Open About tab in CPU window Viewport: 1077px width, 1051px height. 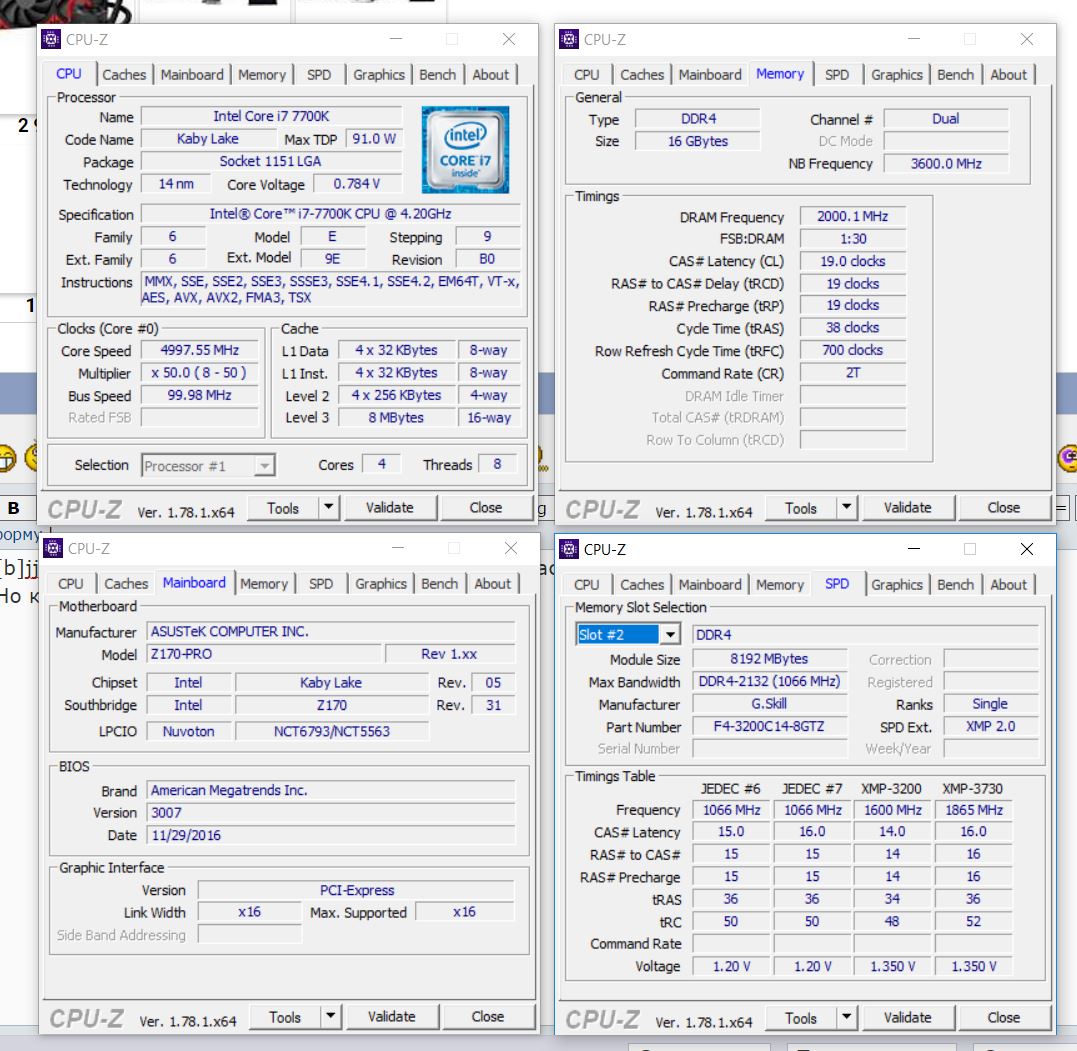(490, 74)
